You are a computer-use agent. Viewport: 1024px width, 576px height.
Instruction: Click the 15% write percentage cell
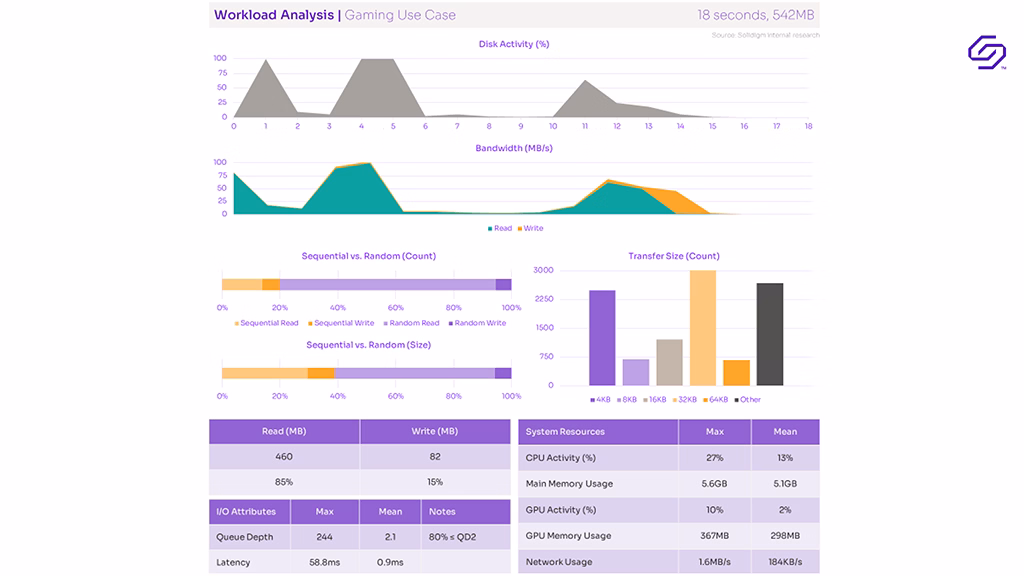(x=435, y=482)
